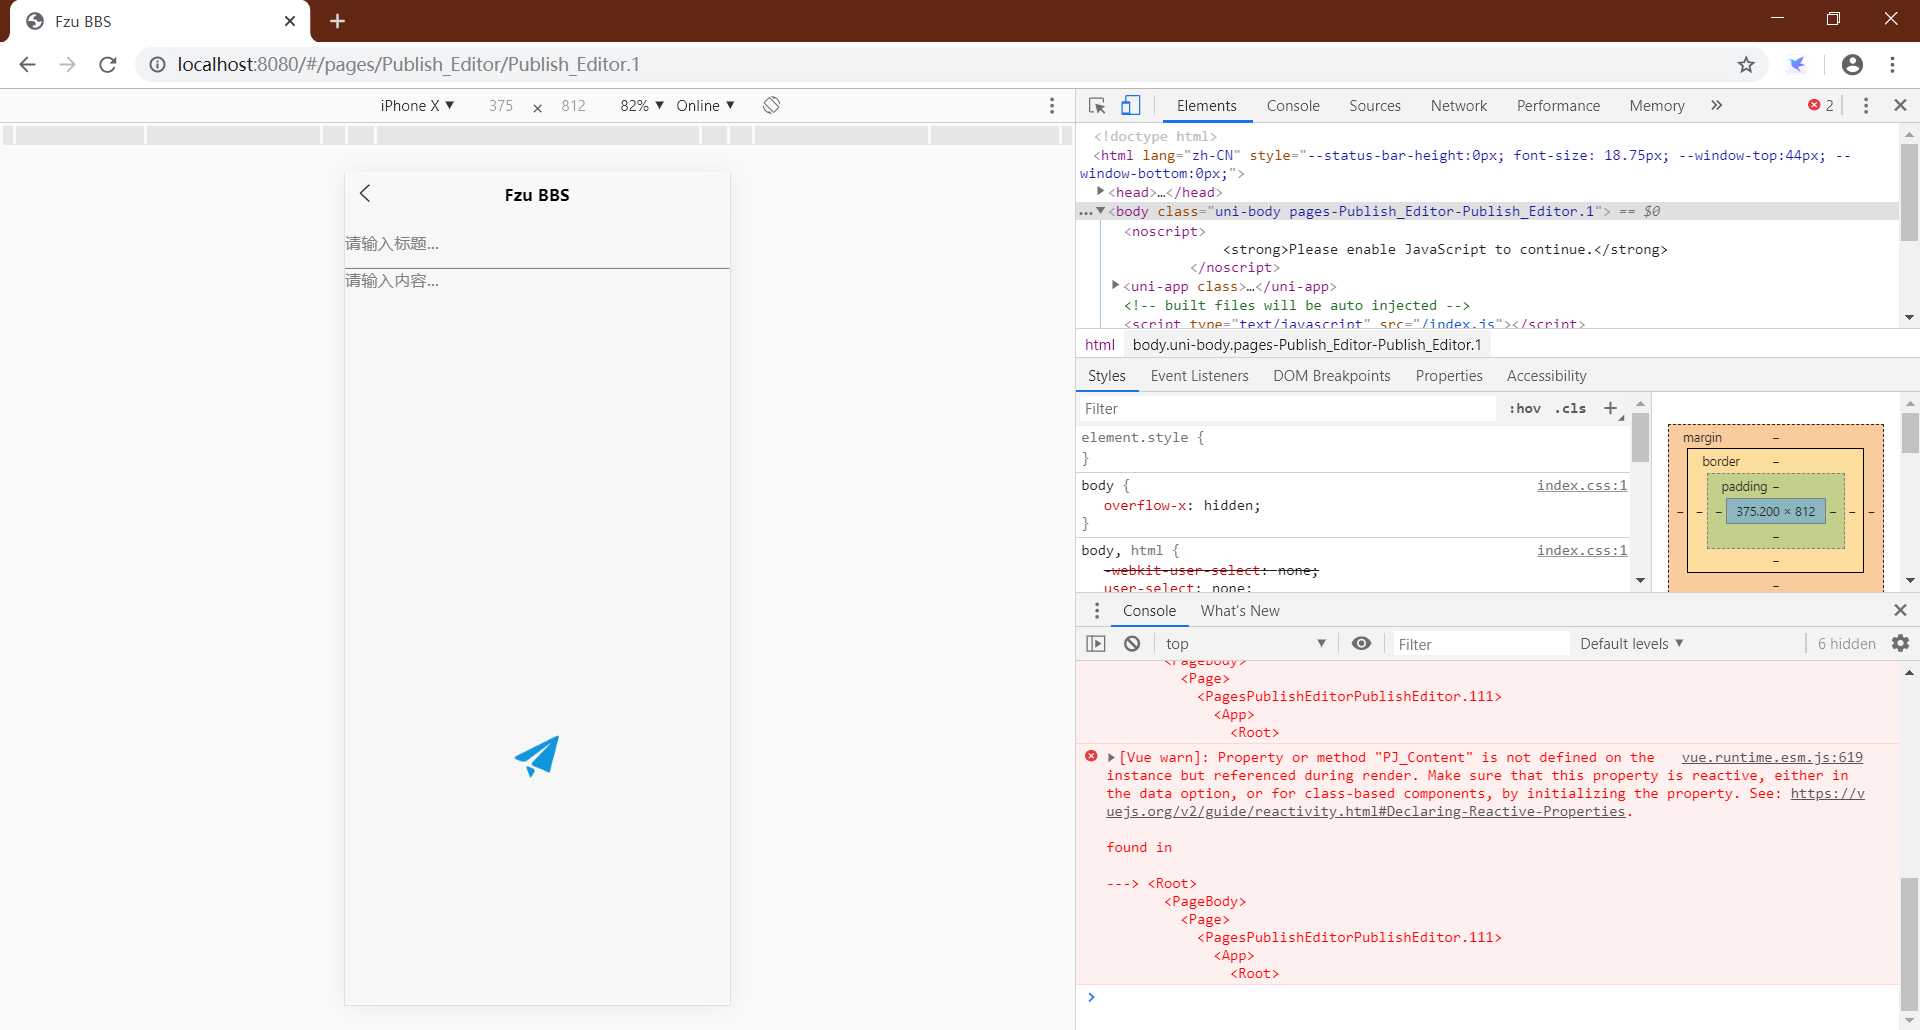Click the content input 请输入内容
Viewport: 1920px width, 1030px height.
coord(537,281)
